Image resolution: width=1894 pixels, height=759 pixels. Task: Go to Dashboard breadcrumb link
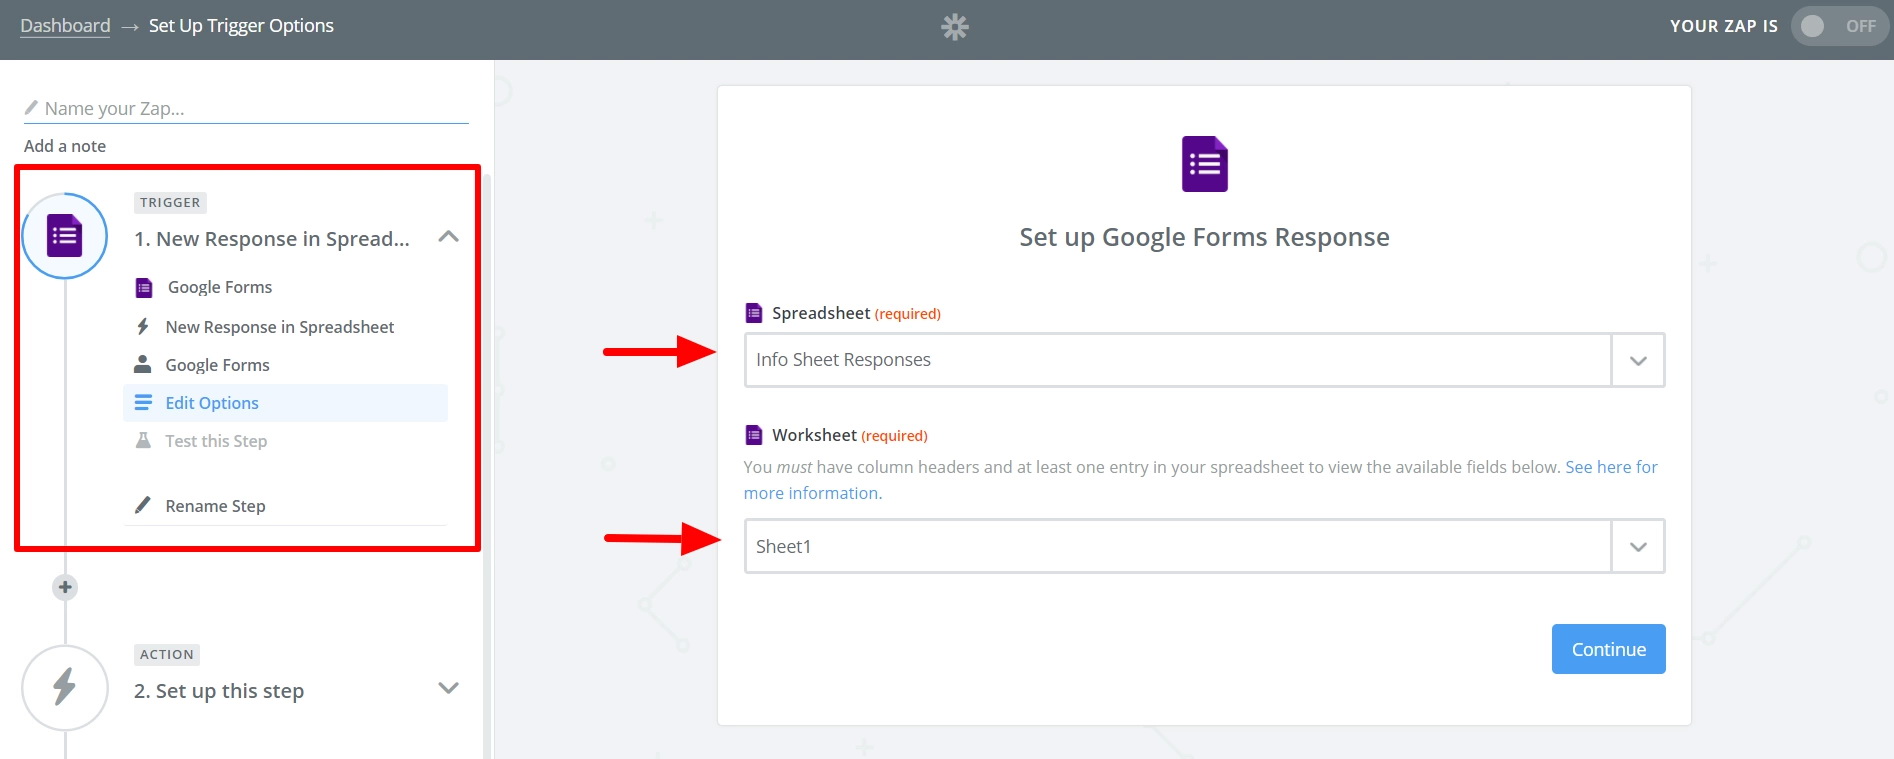pyautogui.click(x=65, y=26)
